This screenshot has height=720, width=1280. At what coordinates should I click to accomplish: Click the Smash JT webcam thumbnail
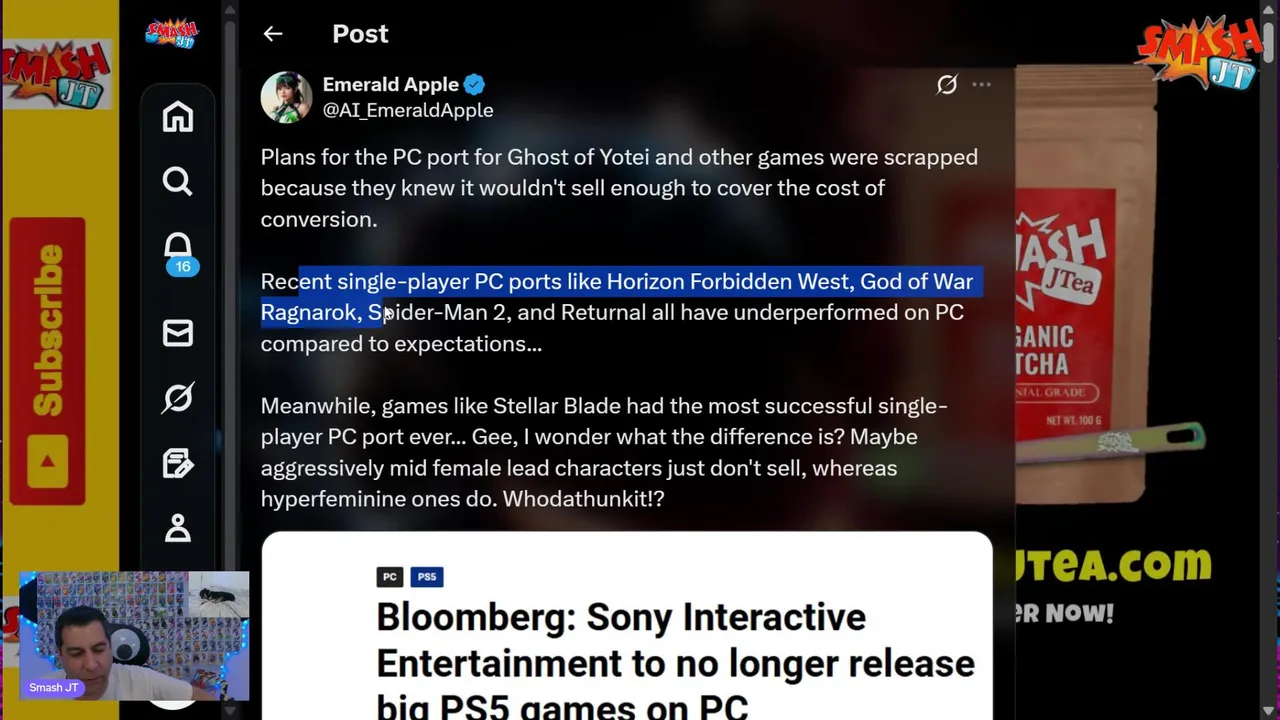point(134,636)
